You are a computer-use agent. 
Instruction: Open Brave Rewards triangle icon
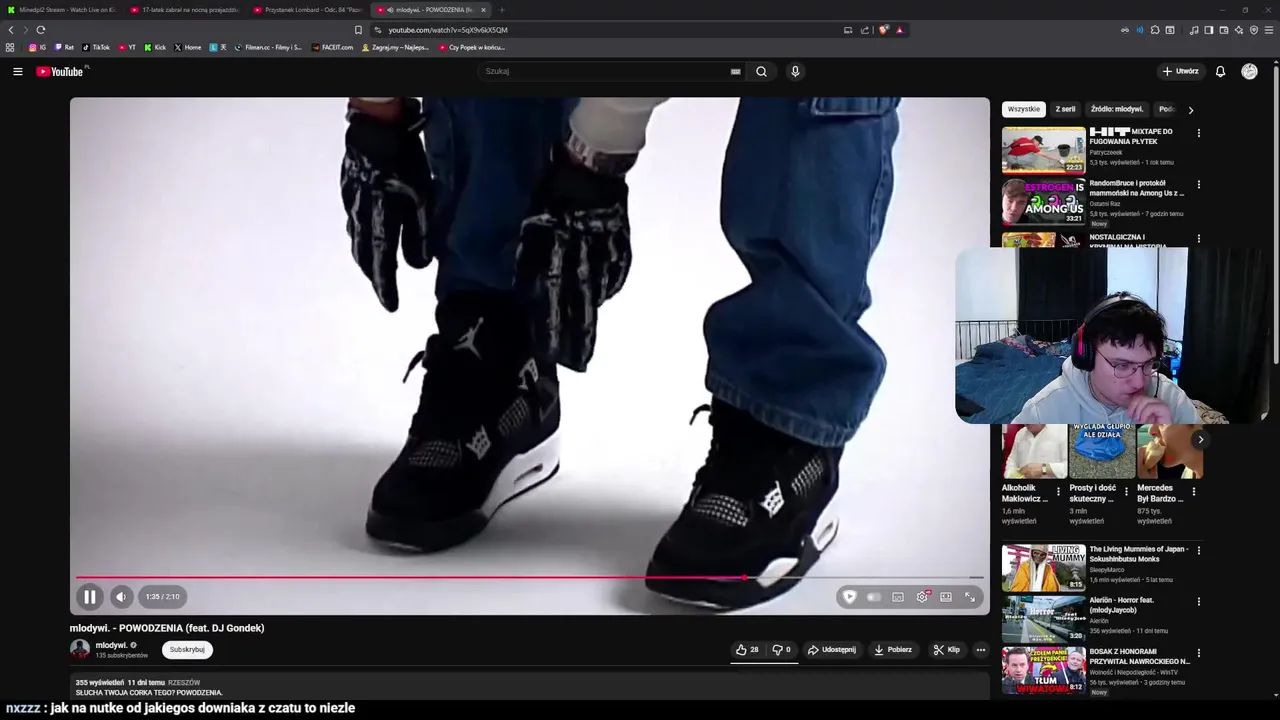point(900,30)
